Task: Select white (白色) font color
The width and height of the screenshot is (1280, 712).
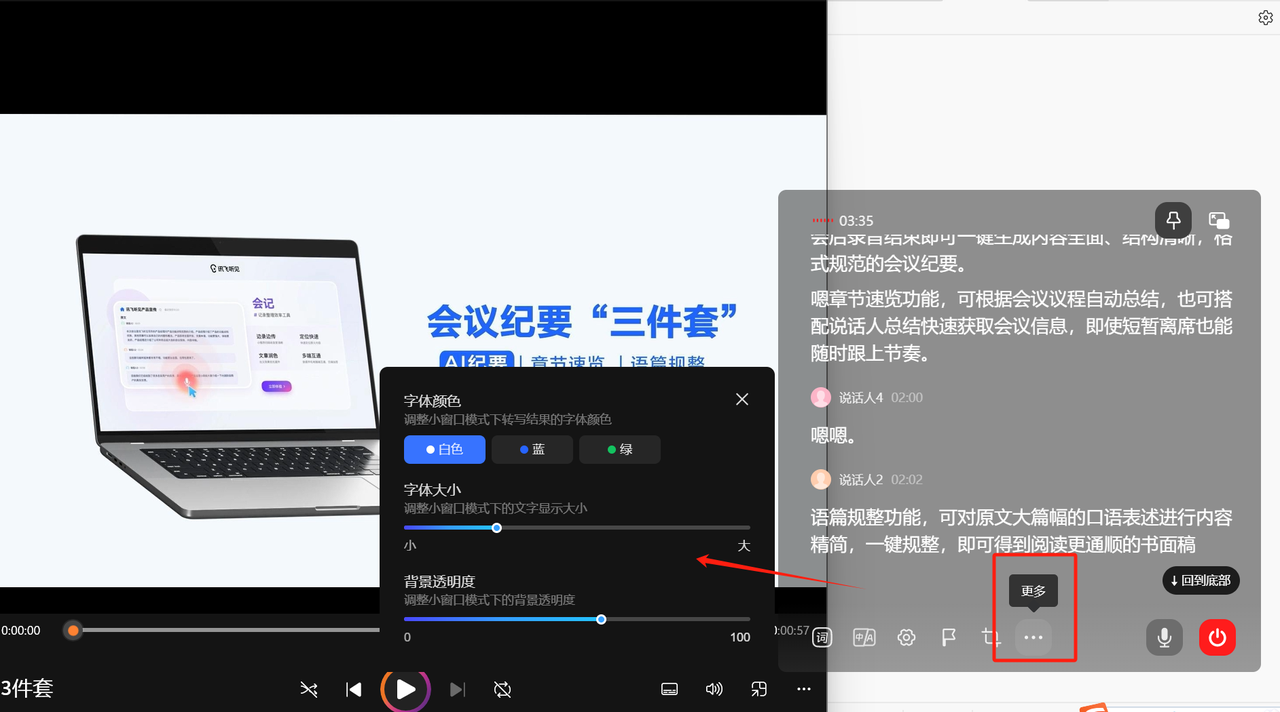Action: [x=445, y=450]
